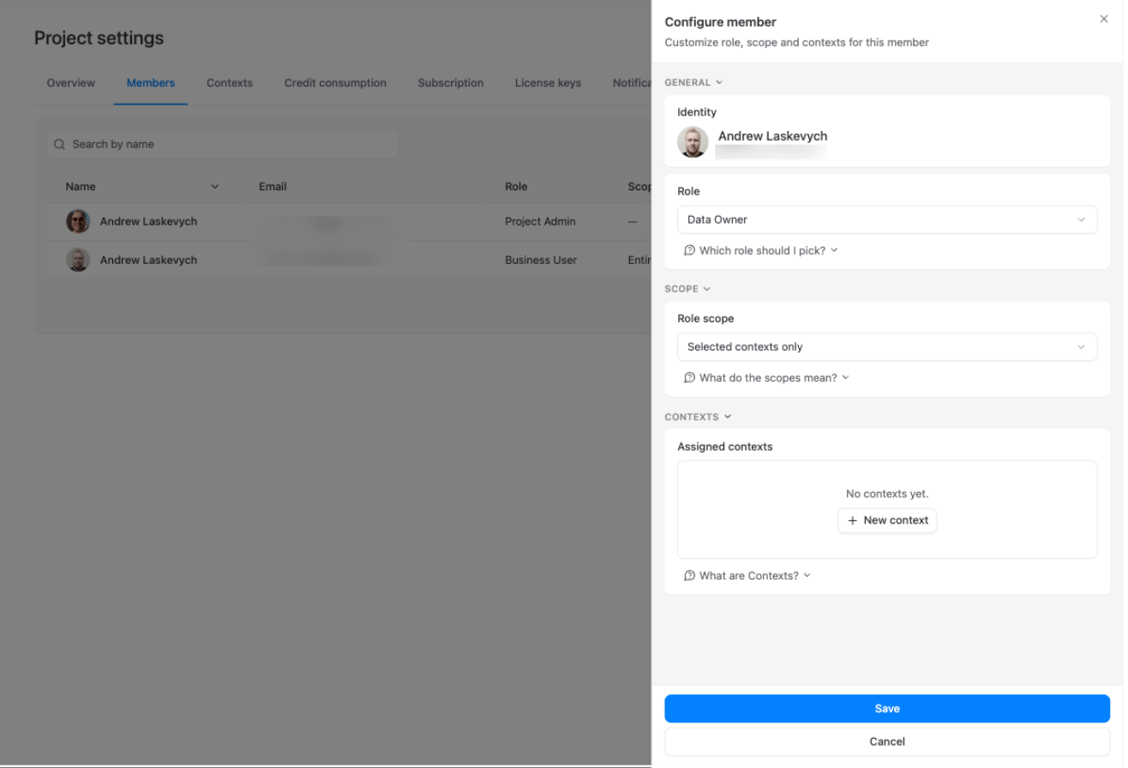The image size is (1128, 768).
Task: Click the Email column header
Action: 273,186
